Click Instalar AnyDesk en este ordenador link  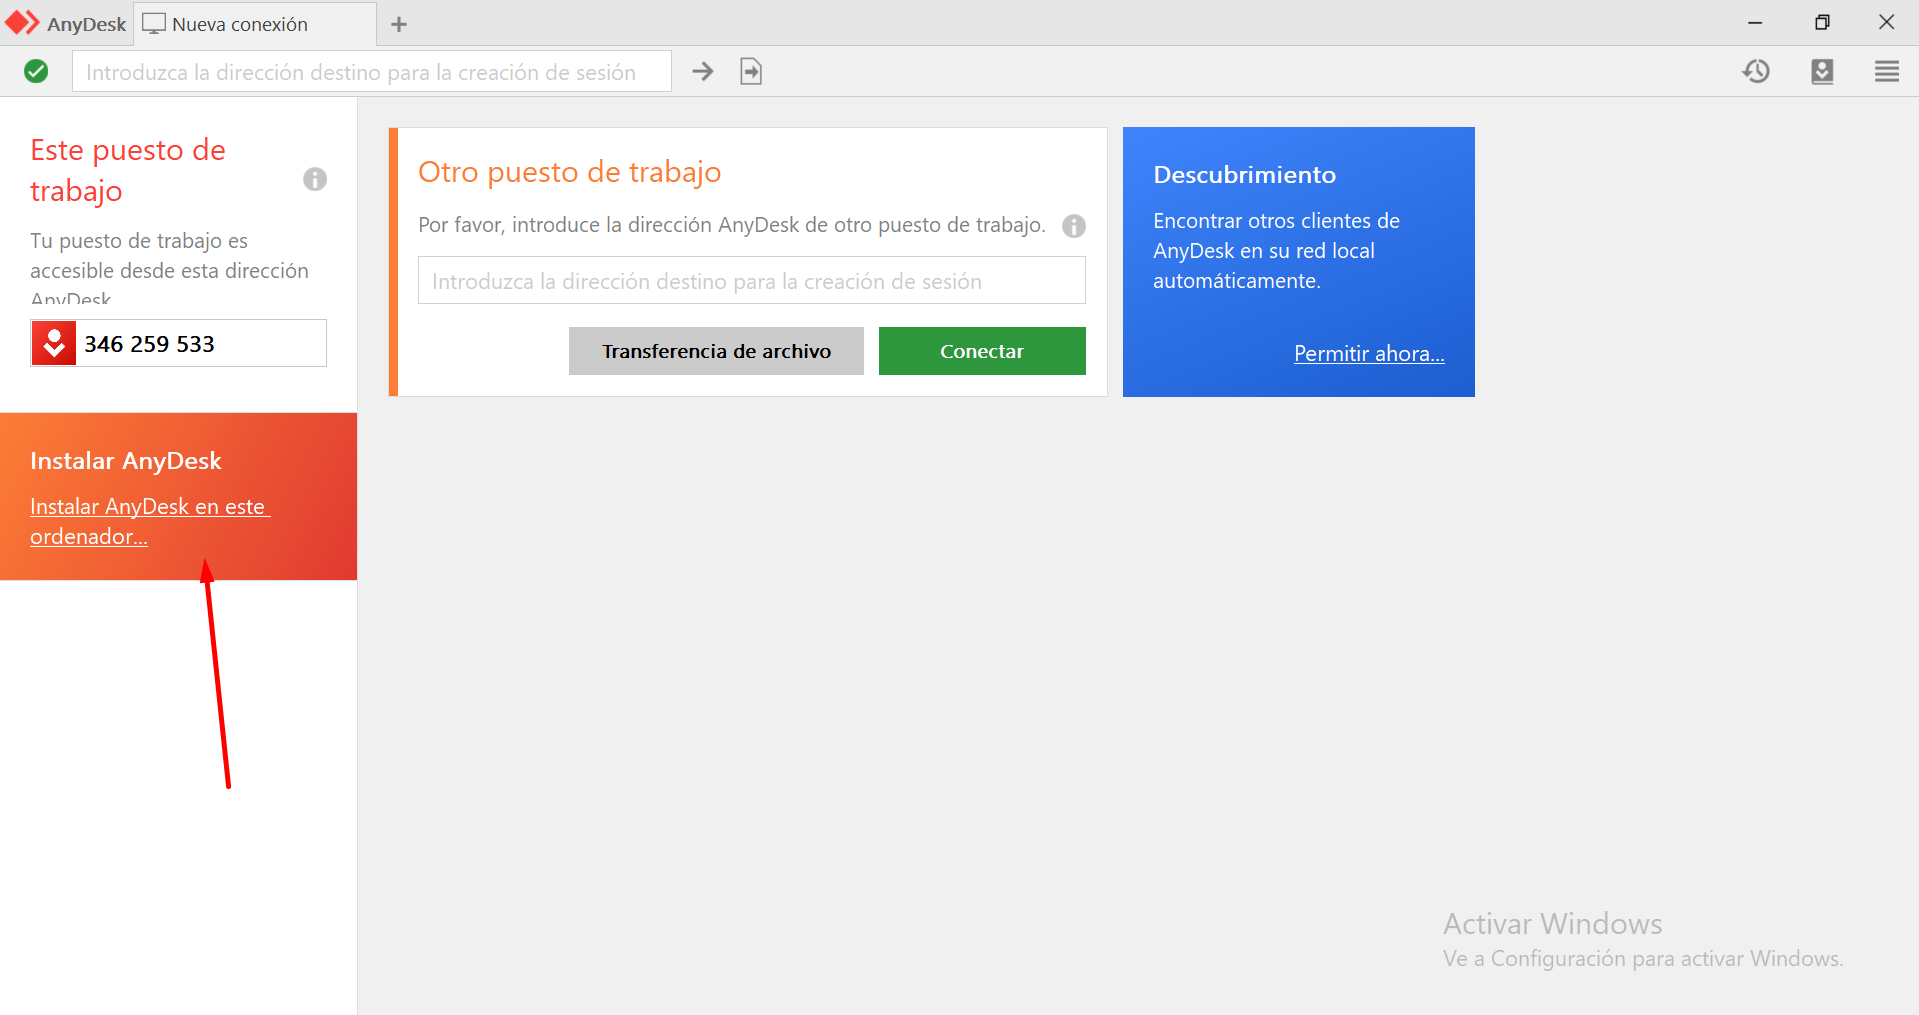[x=150, y=521]
